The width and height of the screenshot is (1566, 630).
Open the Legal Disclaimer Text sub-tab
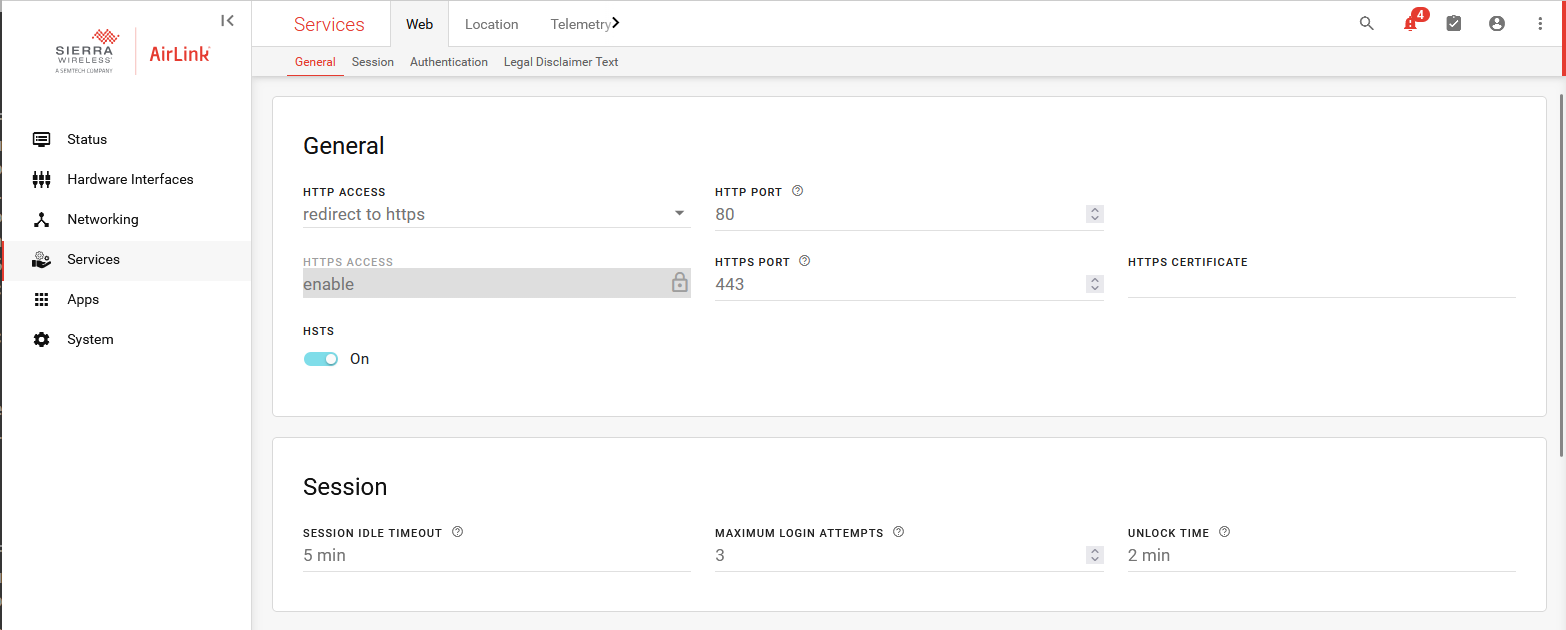pyautogui.click(x=561, y=62)
